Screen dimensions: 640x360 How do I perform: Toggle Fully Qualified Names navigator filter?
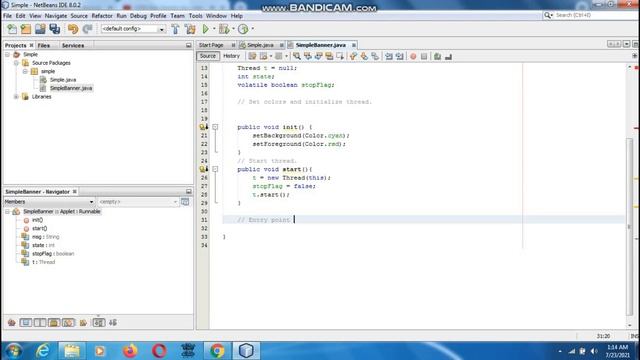[x=83, y=322]
